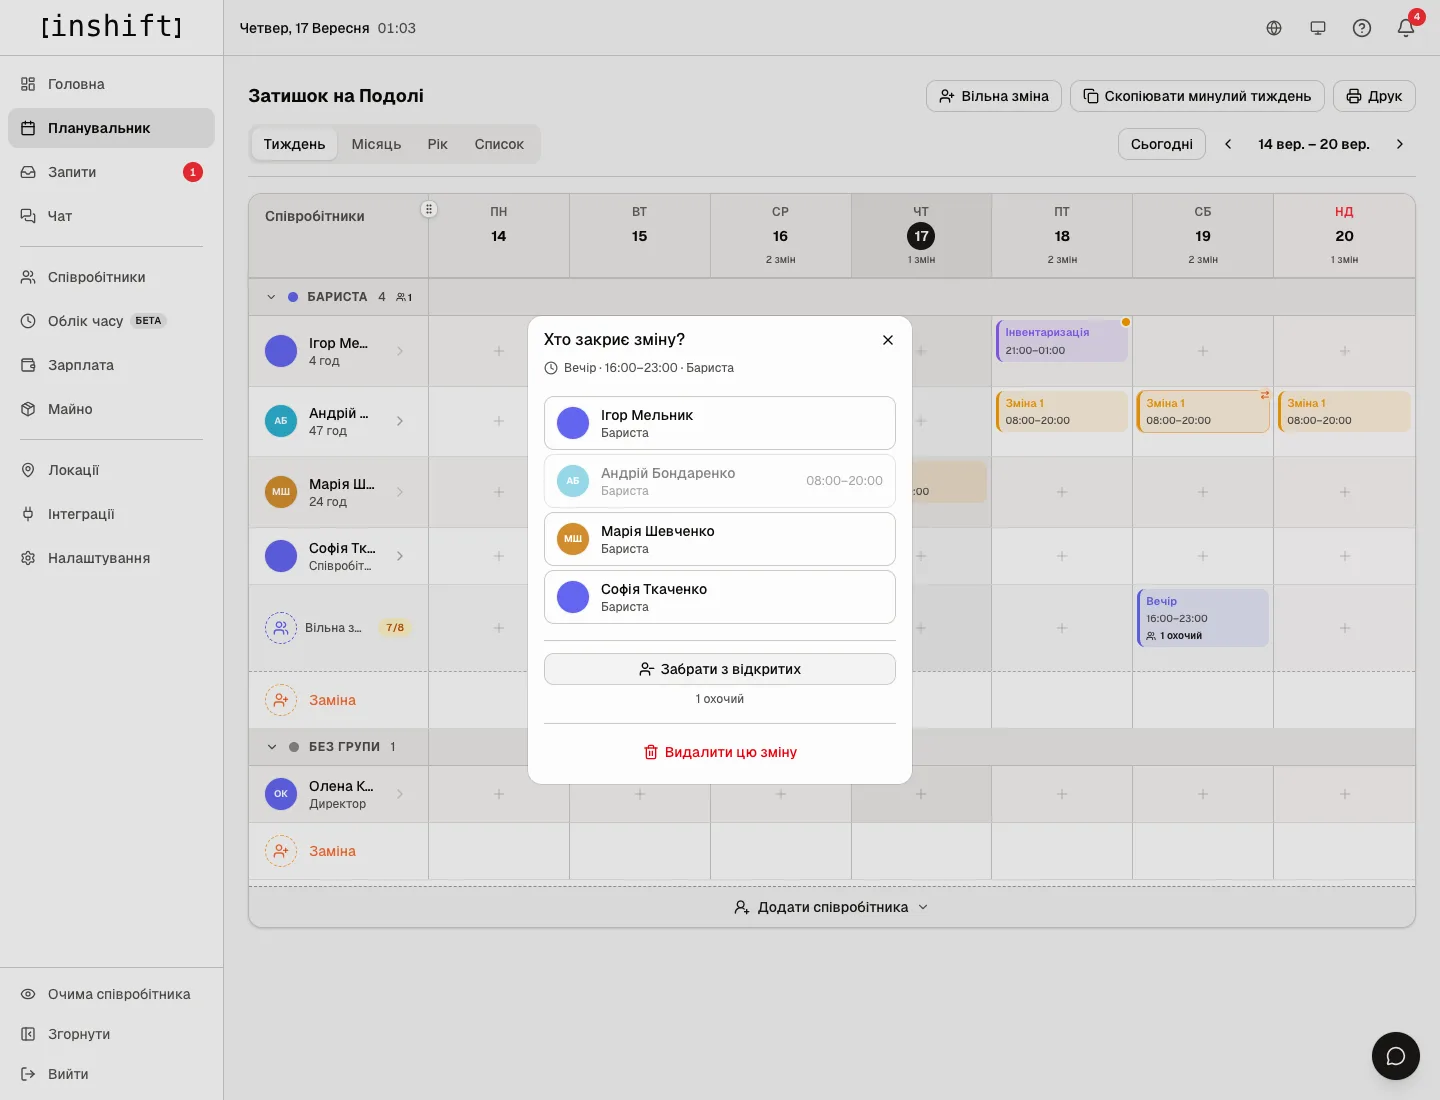
Task: Collapse the БЕЗ ГРУПИ group
Action: click(271, 747)
